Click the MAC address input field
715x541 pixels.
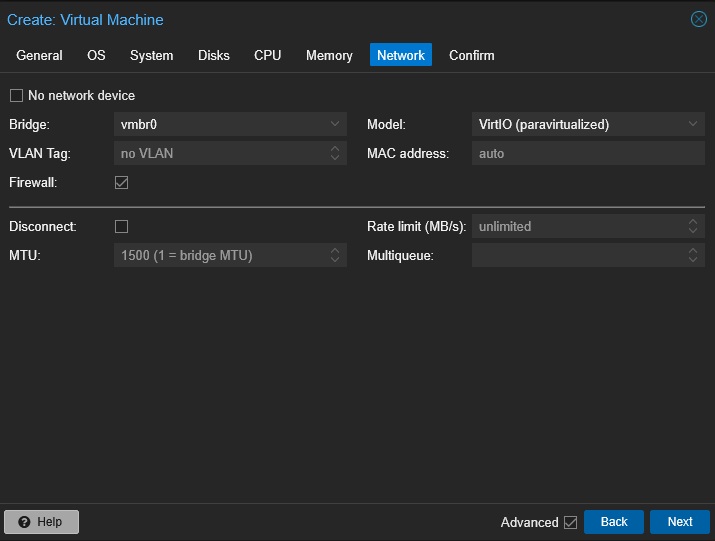point(587,154)
